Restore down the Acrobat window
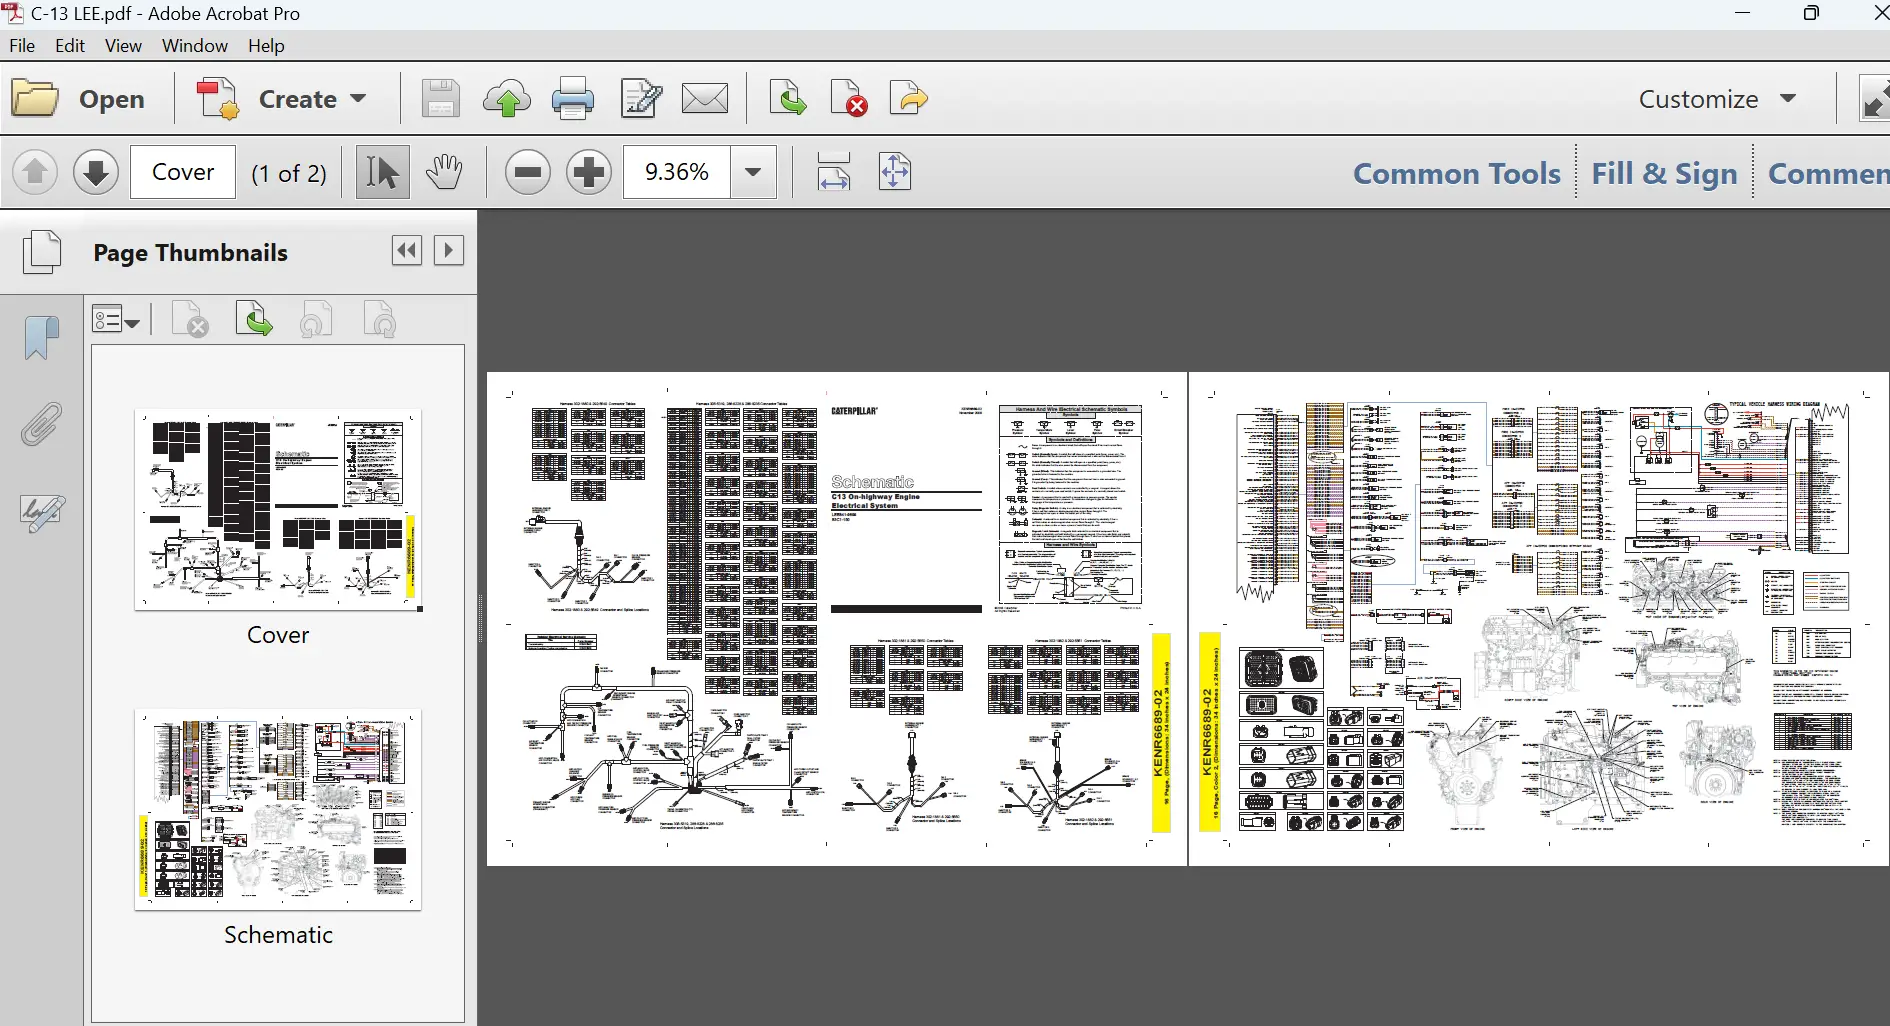 [x=1811, y=13]
